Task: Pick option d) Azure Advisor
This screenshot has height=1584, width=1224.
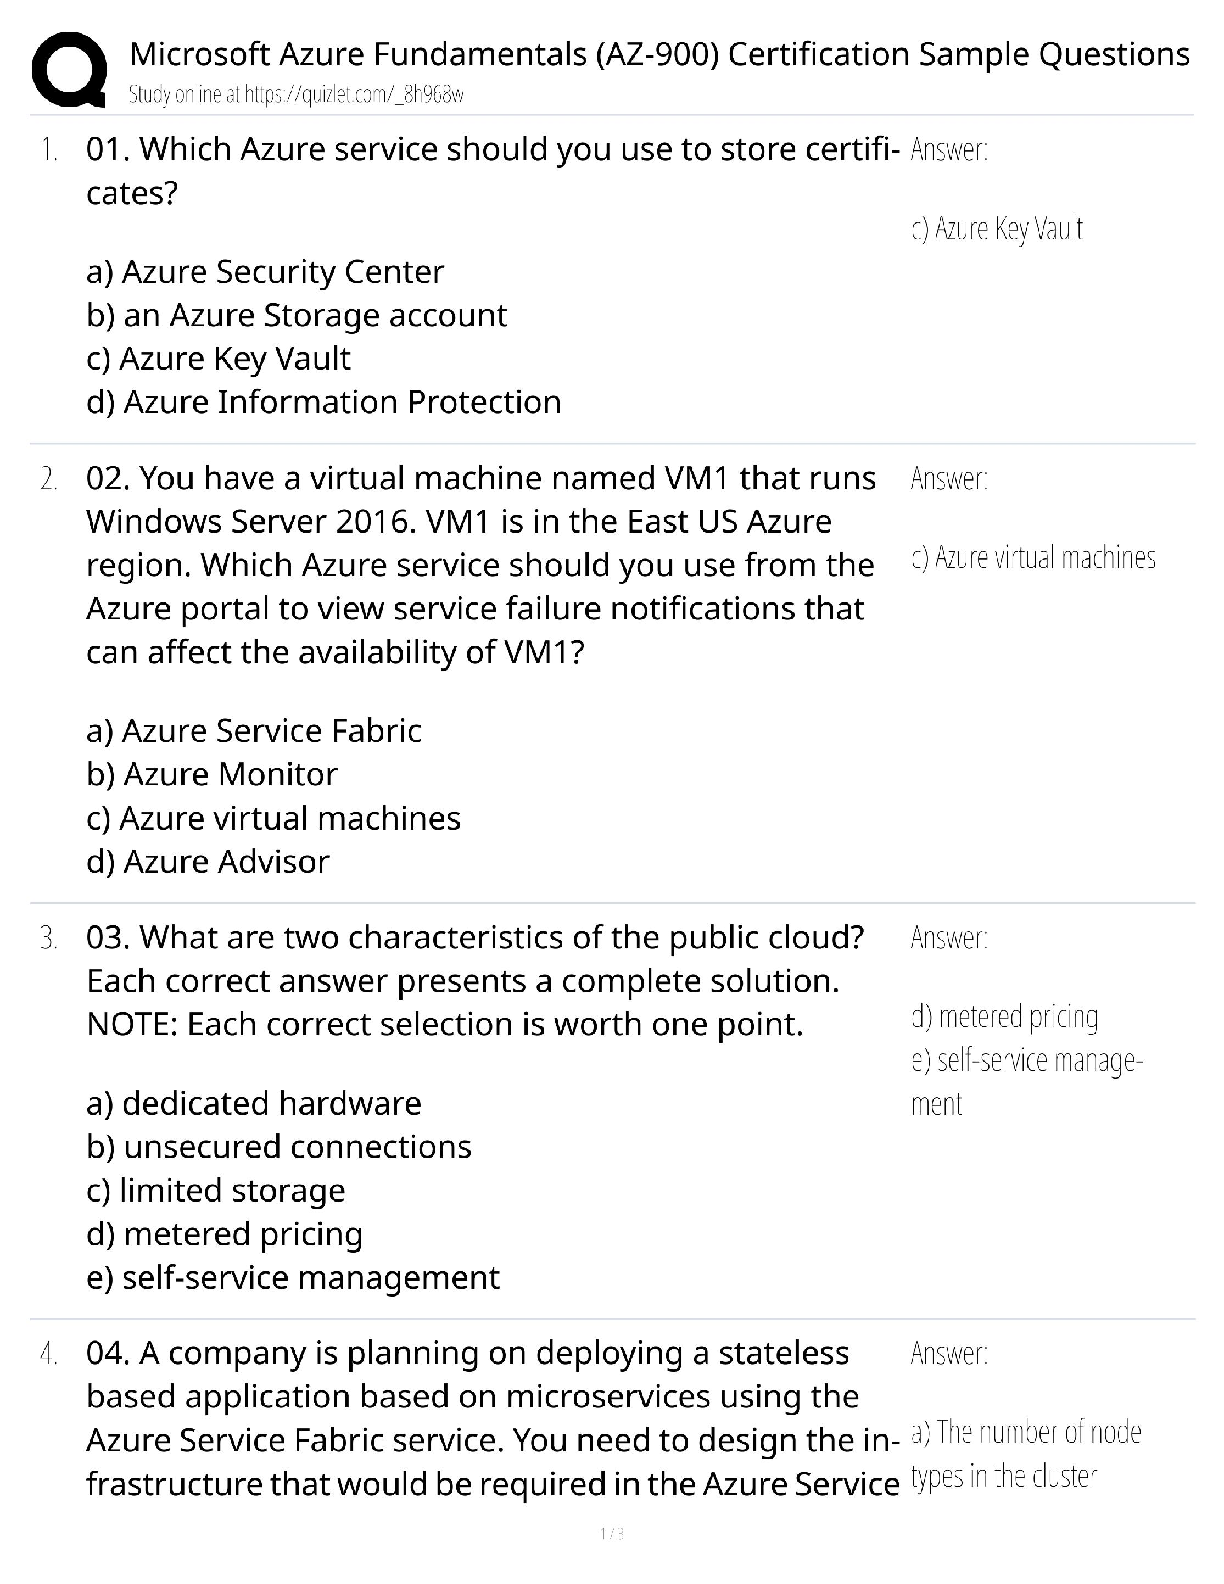Action: [x=208, y=862]
